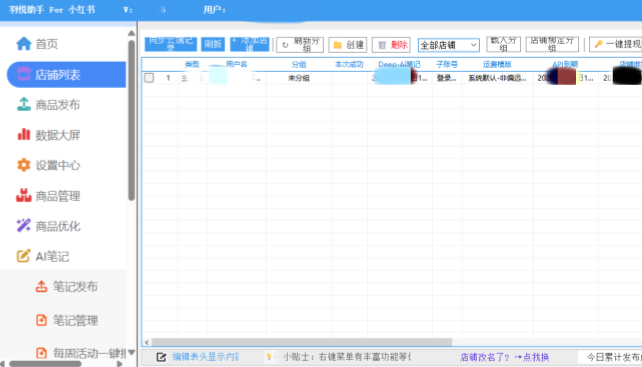Click the 创建 folder button
The image size is (642, 367).
tap(348, 45)
